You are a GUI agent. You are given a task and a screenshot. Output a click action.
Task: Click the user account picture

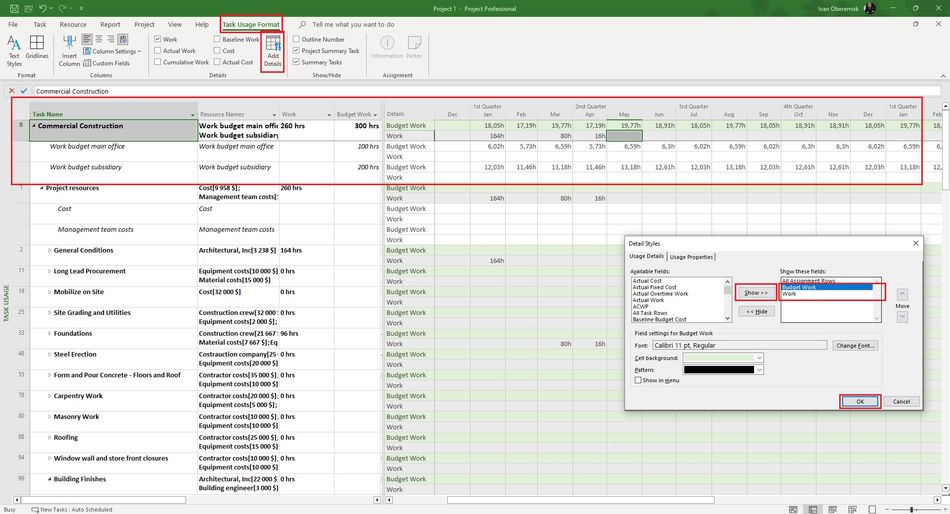[869, 8]
